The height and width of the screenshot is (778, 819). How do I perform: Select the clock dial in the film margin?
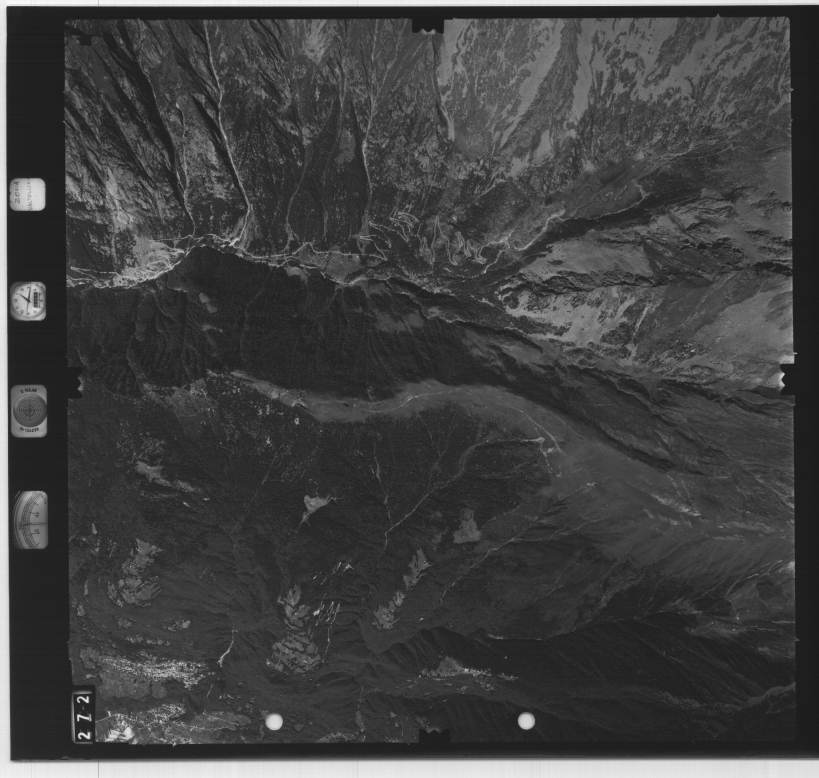28,301
